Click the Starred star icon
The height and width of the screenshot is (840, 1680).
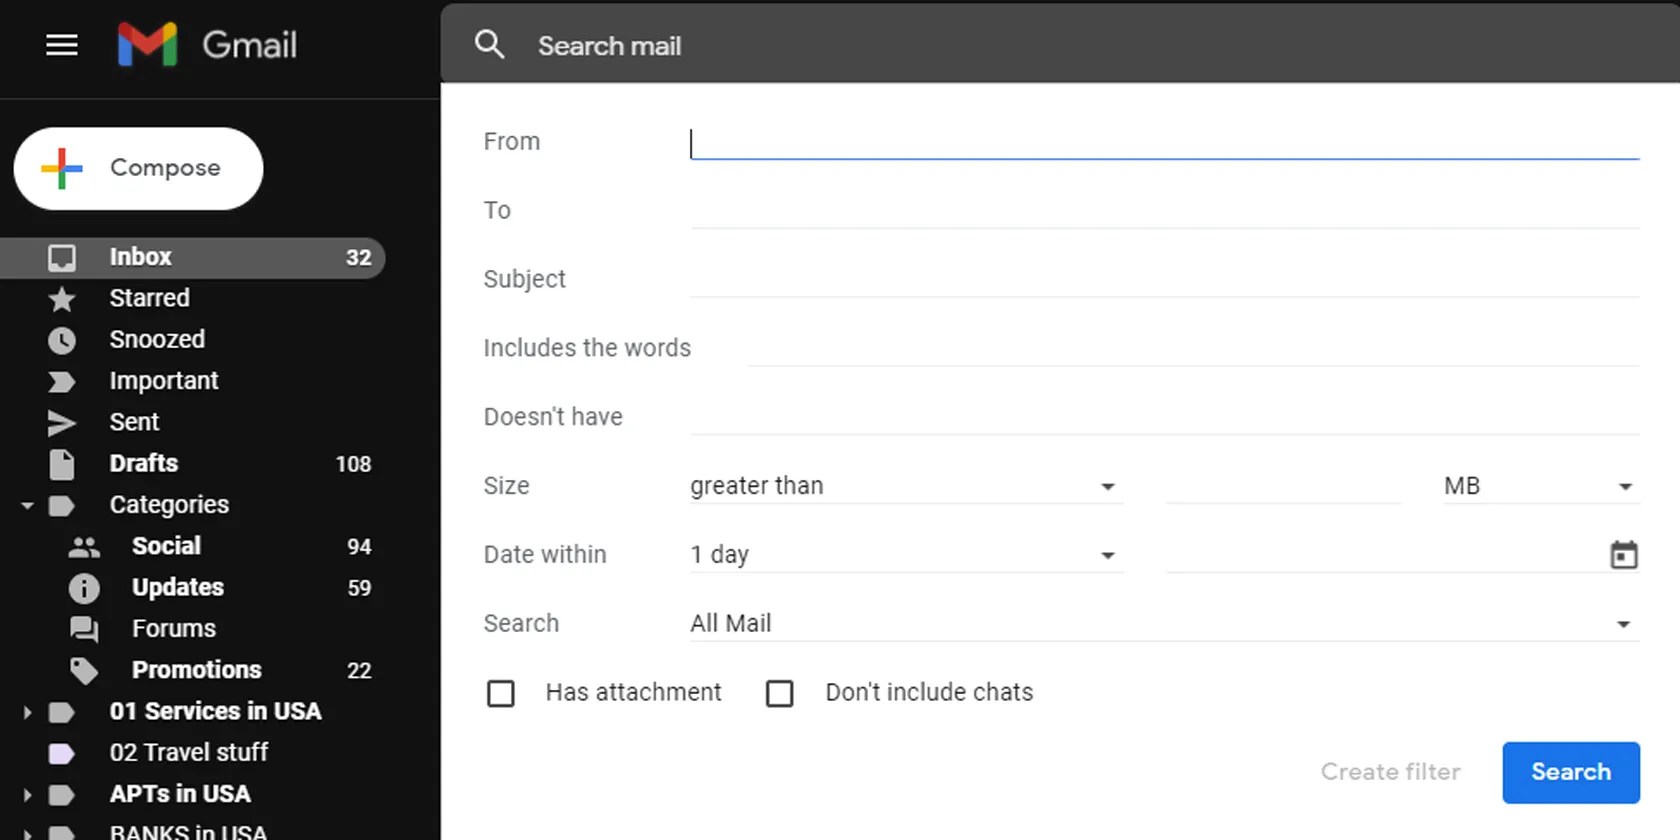[x=62, y=299]
